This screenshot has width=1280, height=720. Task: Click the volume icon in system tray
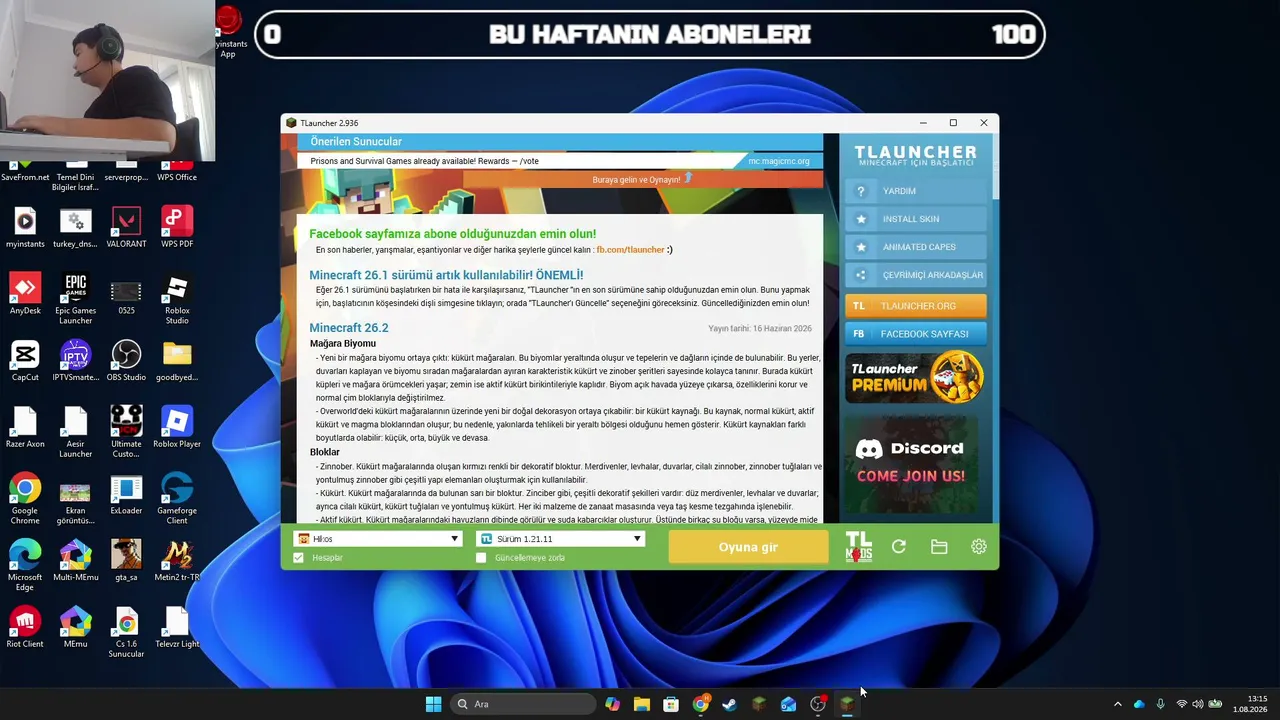coord(1198,704)
